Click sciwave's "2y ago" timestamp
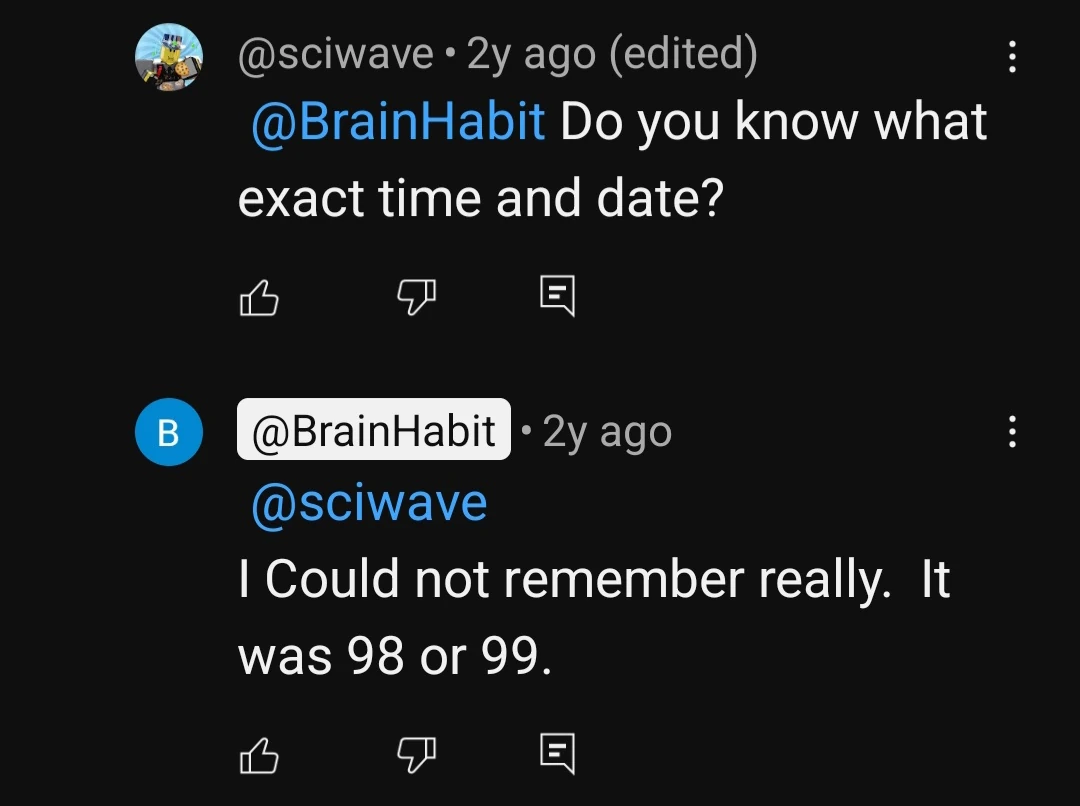Screen dimensions: 1080x806 click(530, 55)
